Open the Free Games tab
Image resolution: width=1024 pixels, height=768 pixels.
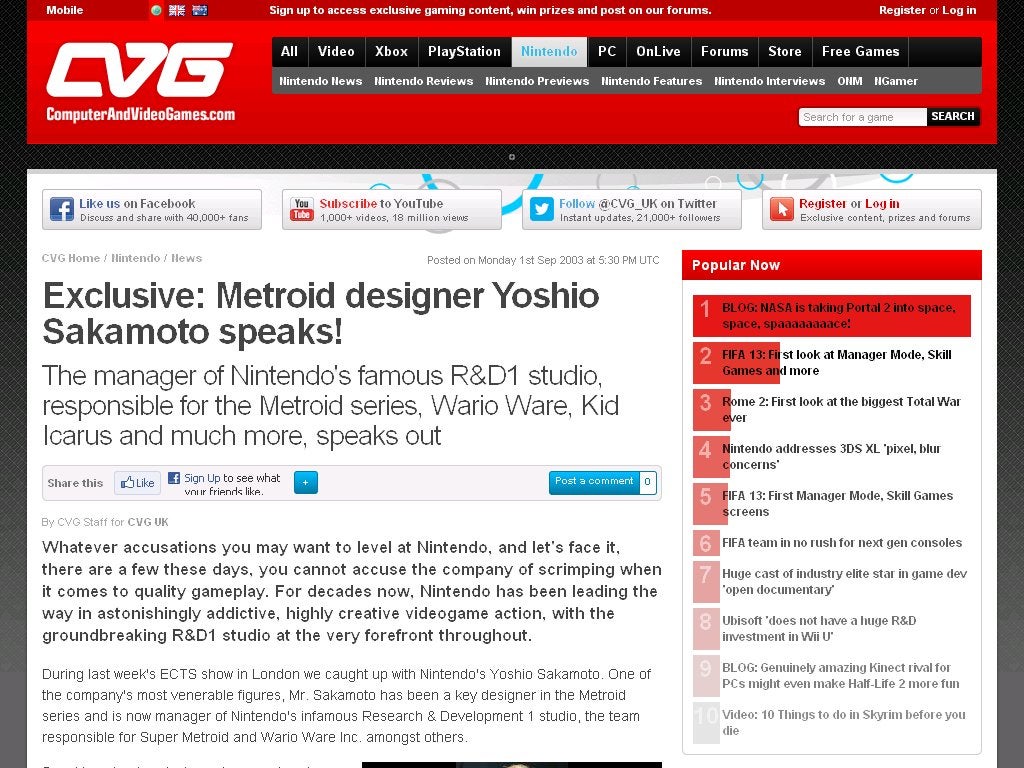861,52
